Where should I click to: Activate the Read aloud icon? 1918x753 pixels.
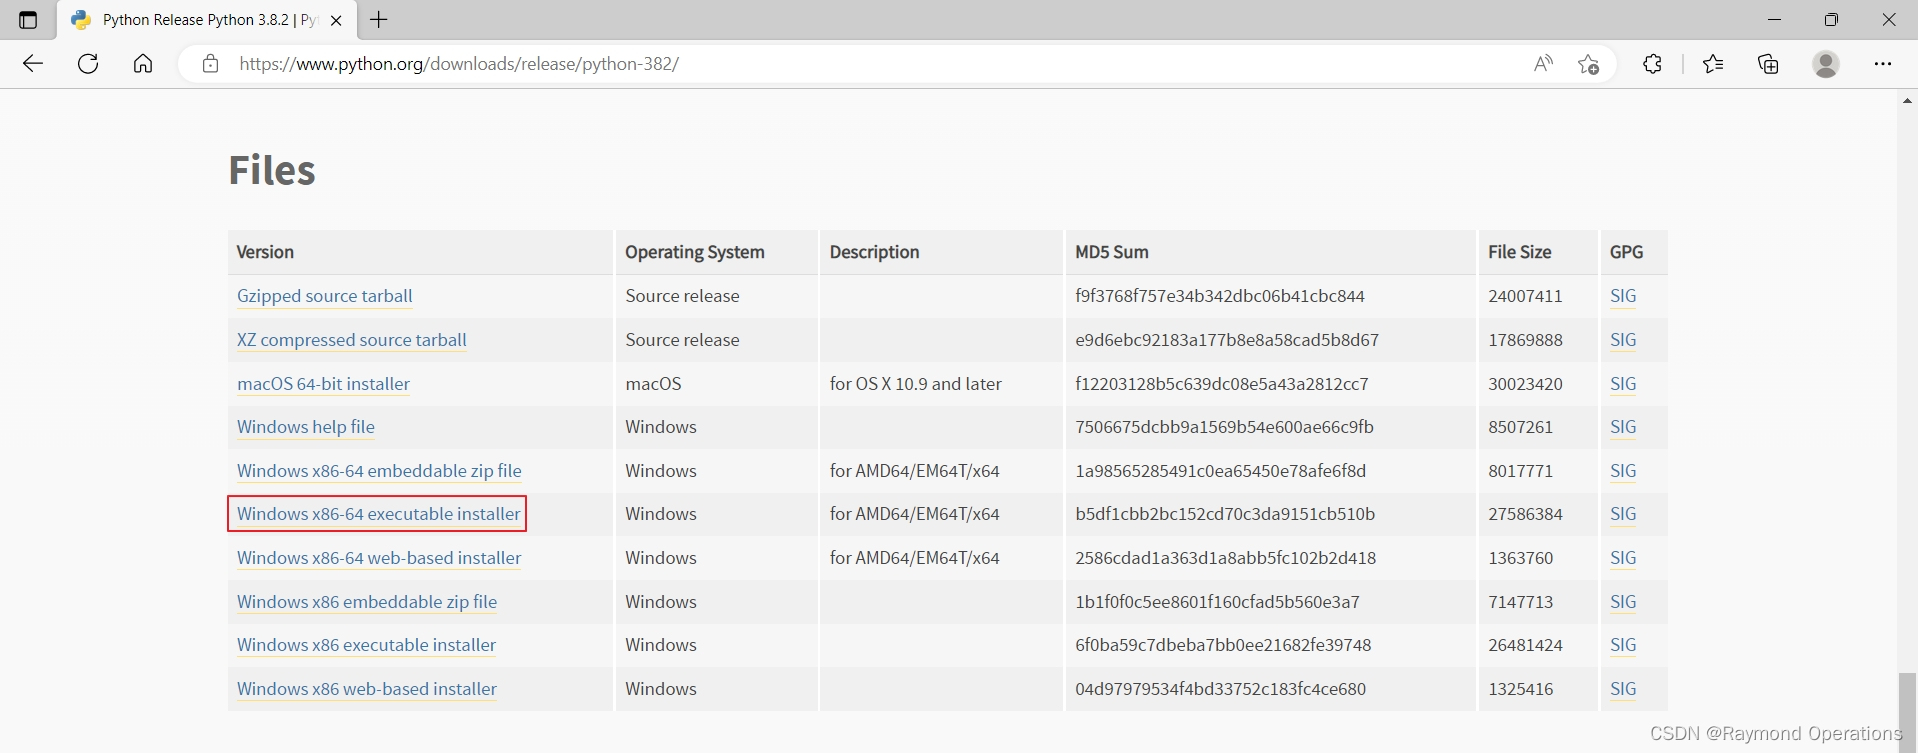(x=1543, y=64)
